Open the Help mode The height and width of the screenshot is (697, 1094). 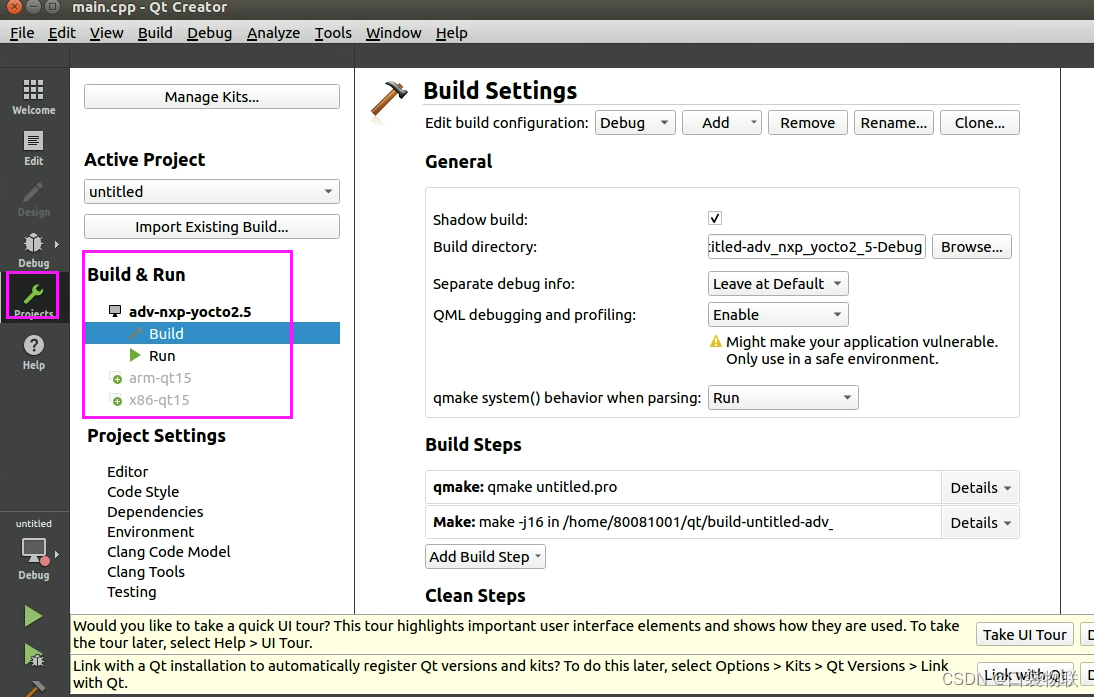click(33, 352)
